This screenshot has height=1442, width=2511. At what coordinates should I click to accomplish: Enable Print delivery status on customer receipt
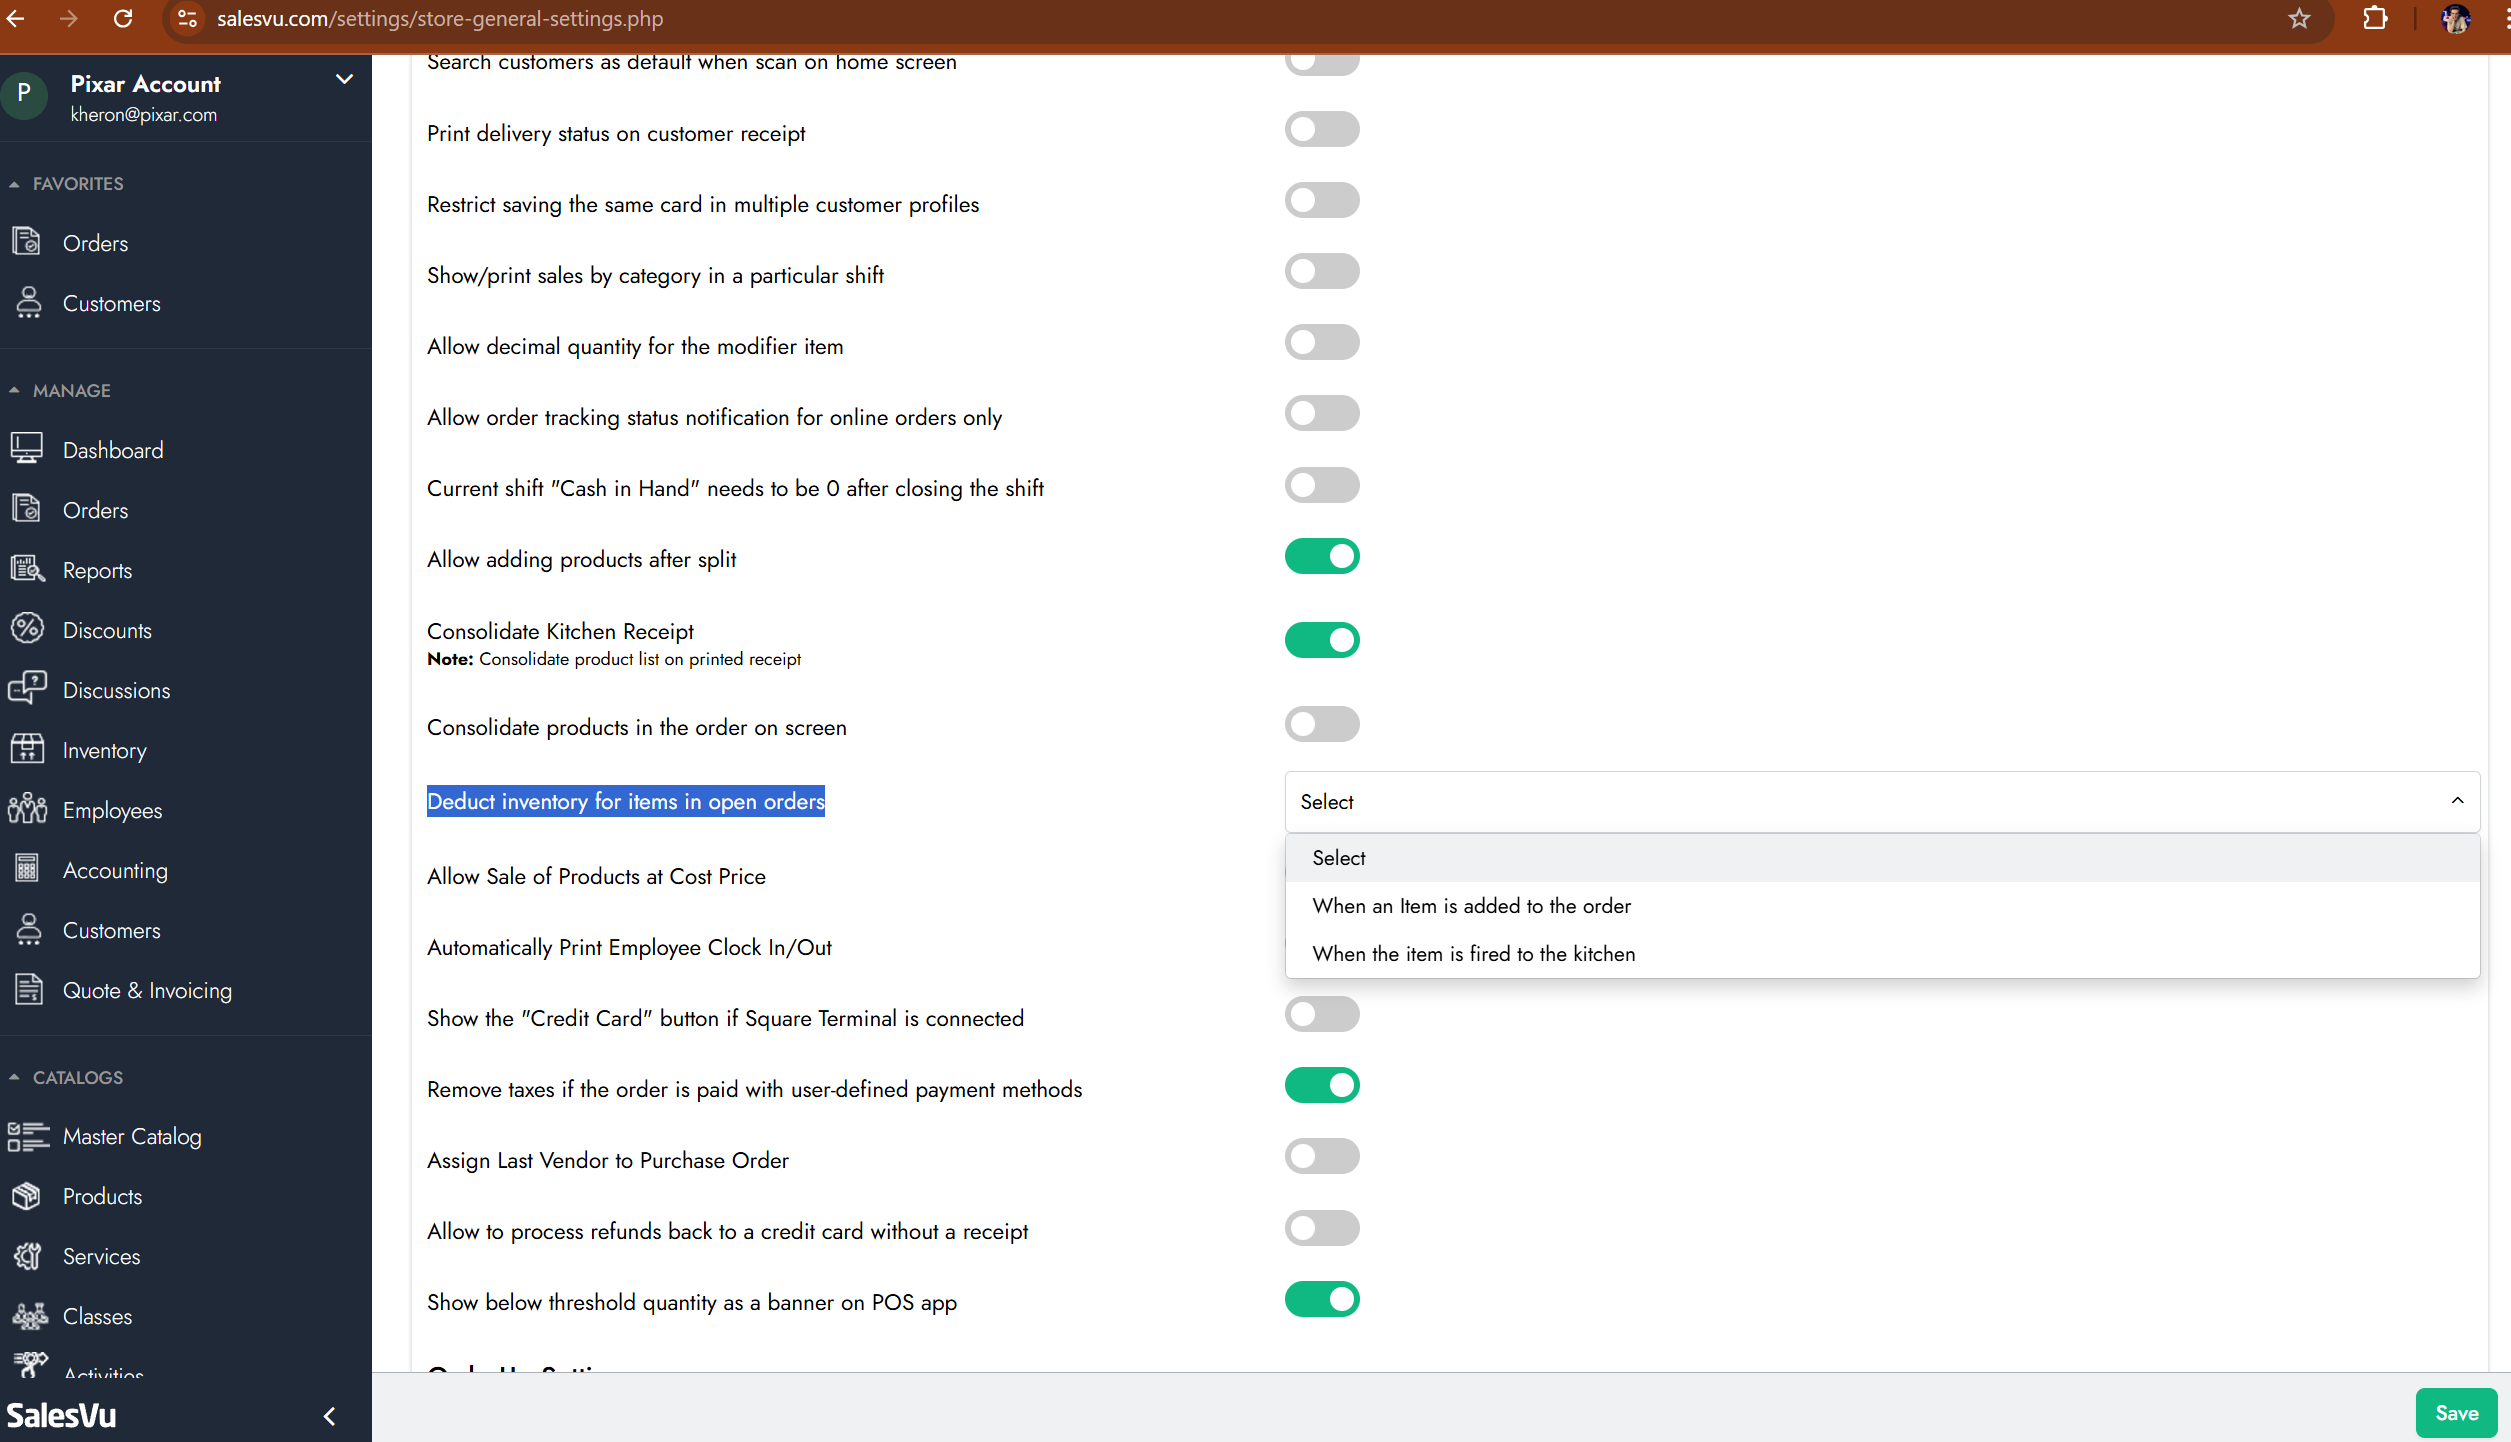click(x=1321, y=130)
